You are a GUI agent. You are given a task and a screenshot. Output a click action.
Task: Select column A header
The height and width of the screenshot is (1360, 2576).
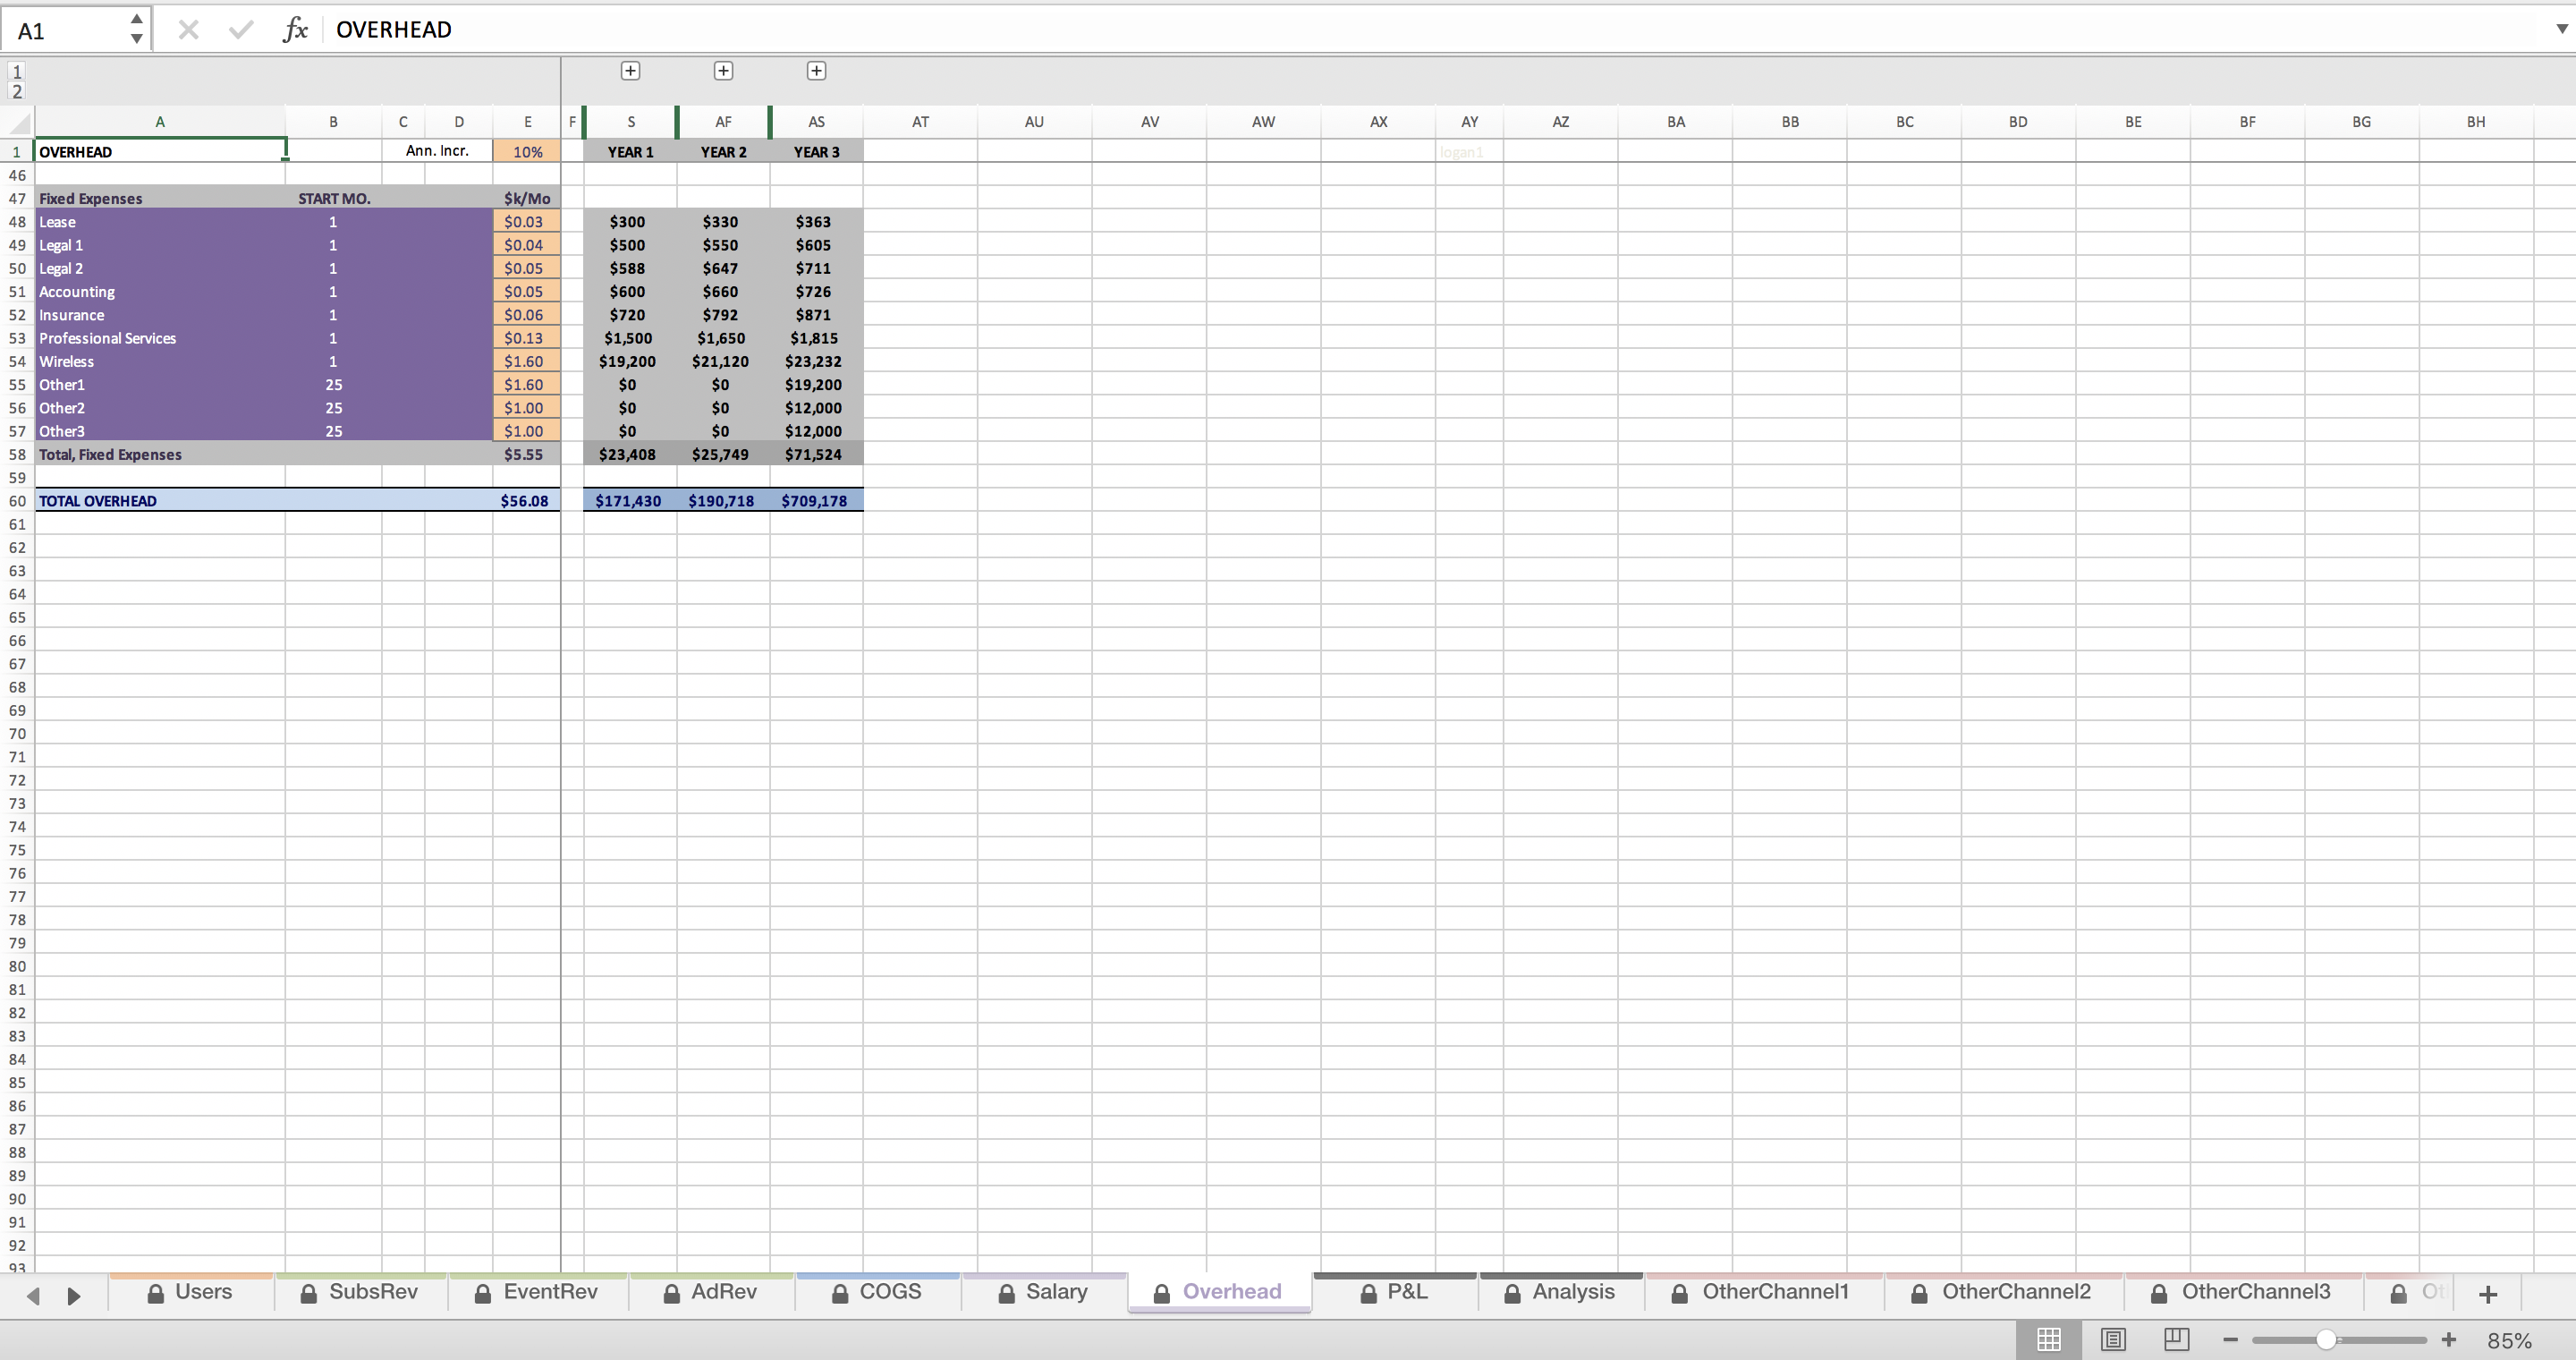(x=160, y=122)
